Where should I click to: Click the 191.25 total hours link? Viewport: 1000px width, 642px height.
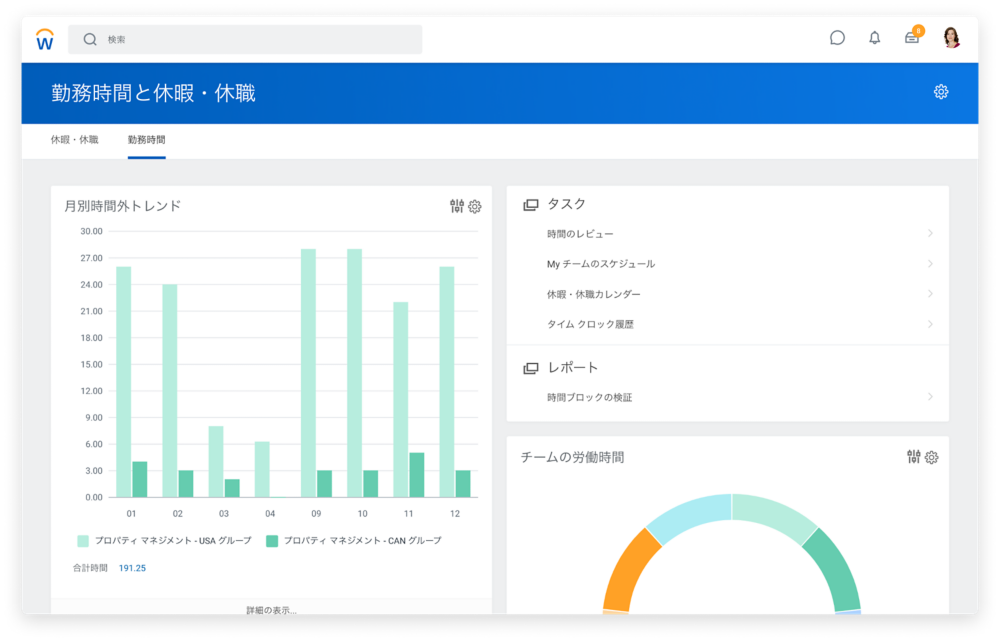[x=132, y=568]
